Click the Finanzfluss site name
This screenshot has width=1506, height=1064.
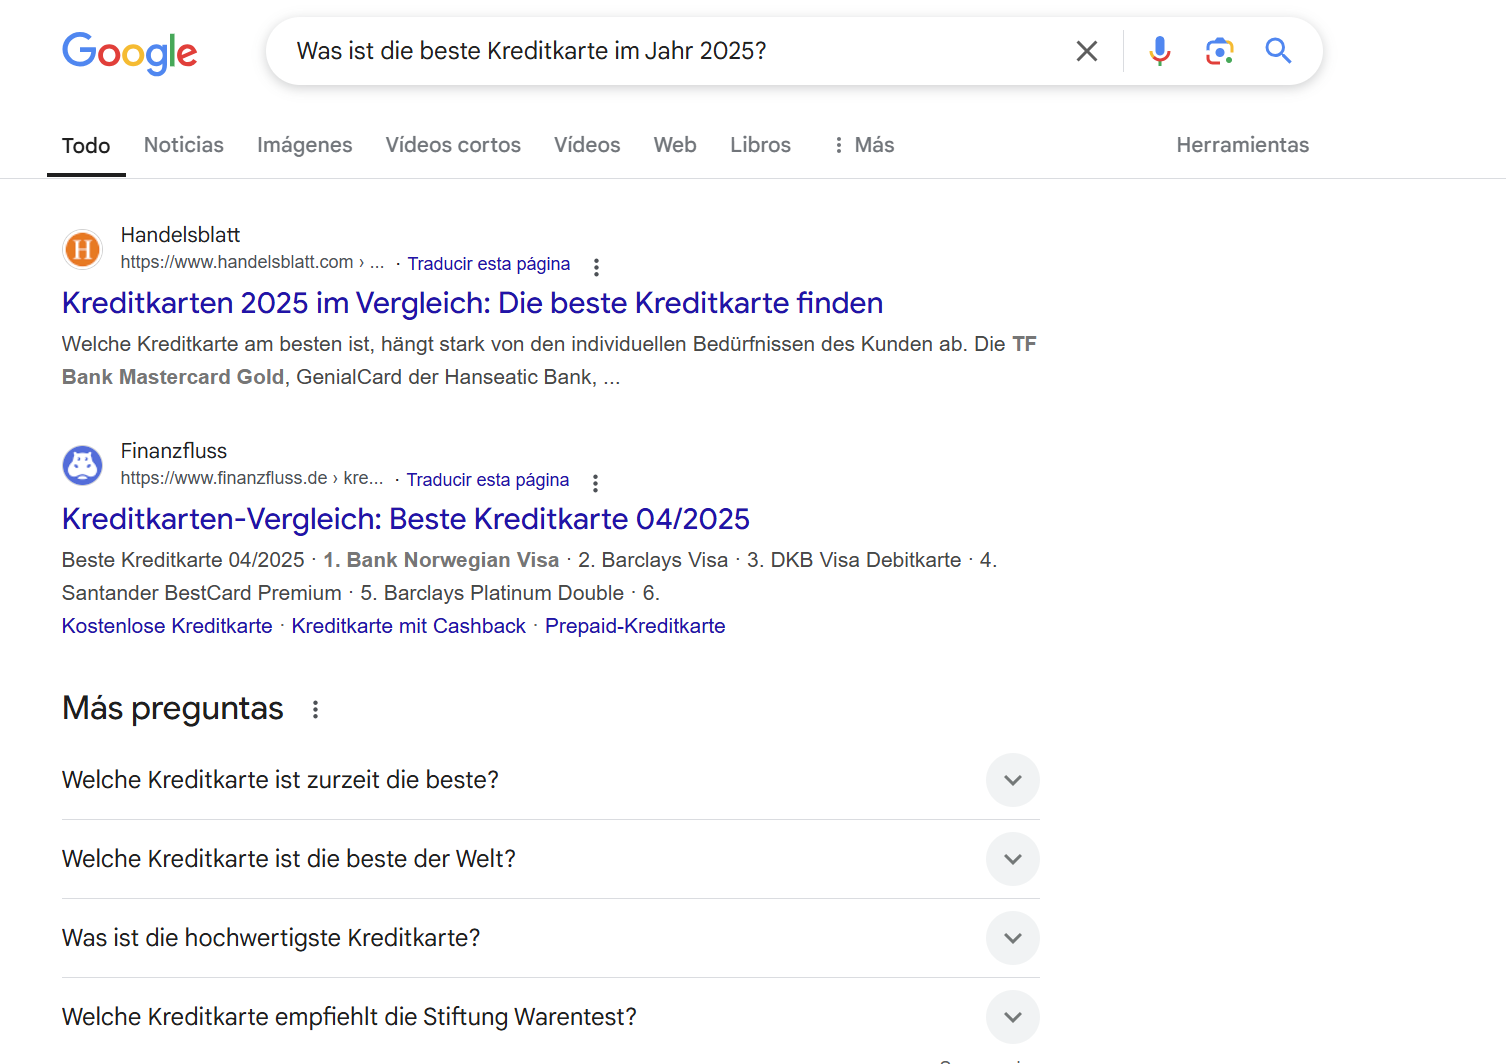[x=174, y=451]
